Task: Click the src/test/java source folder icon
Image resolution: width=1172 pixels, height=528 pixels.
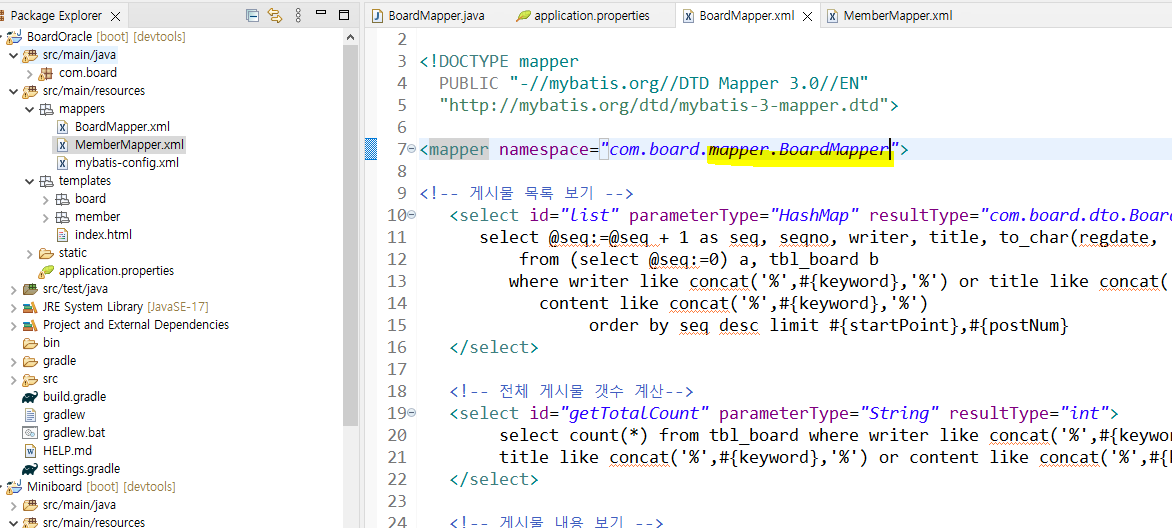Action: [x=30, y=289]
